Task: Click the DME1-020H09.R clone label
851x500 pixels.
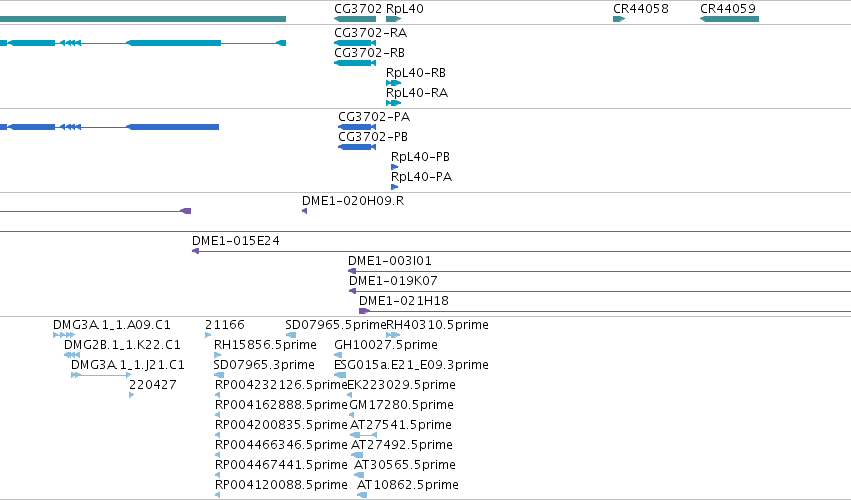Action: click(x=353, y=201)
